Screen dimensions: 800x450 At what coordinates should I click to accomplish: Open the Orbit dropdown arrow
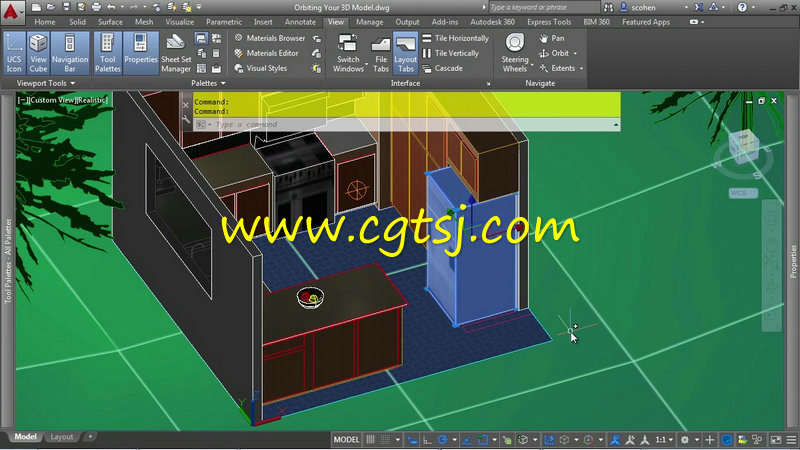click(x=576, y=54)
